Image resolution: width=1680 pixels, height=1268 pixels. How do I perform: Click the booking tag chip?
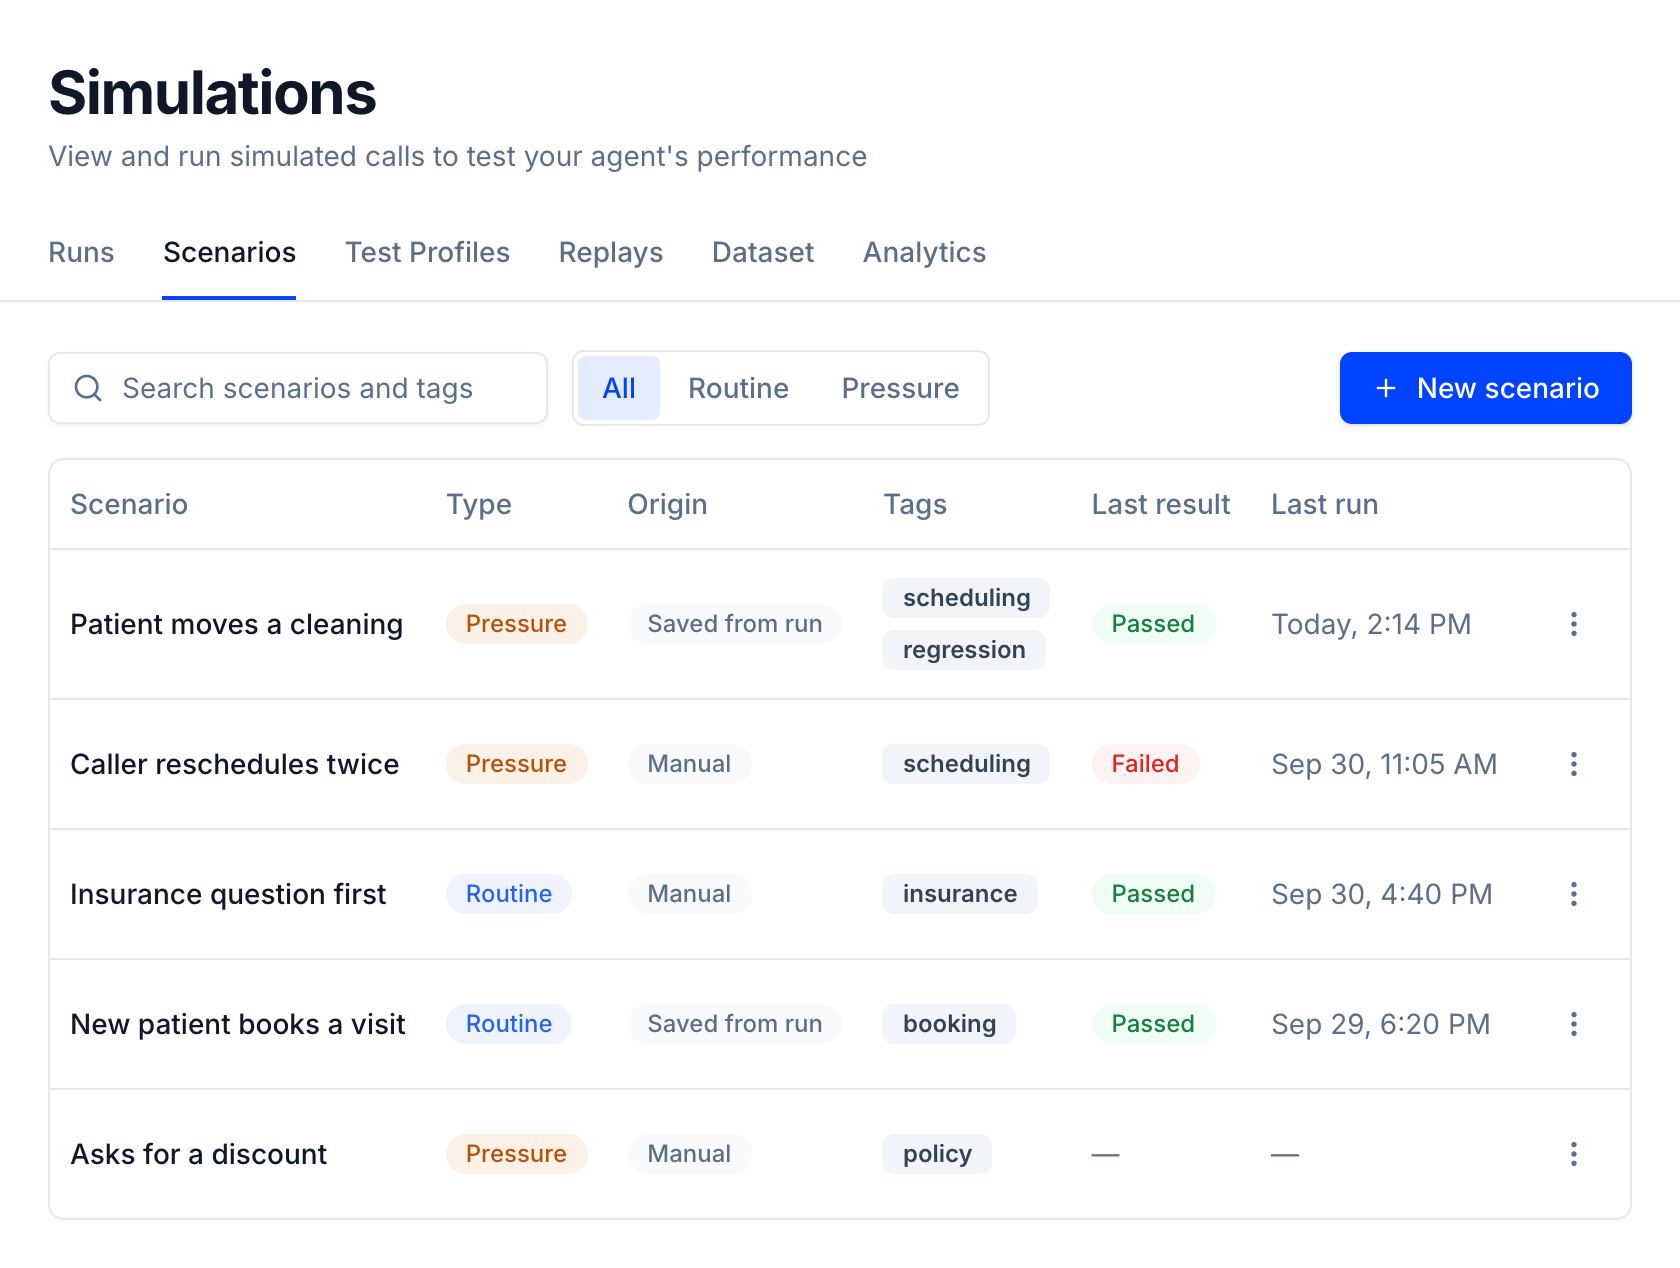(x=949, y=1024)
